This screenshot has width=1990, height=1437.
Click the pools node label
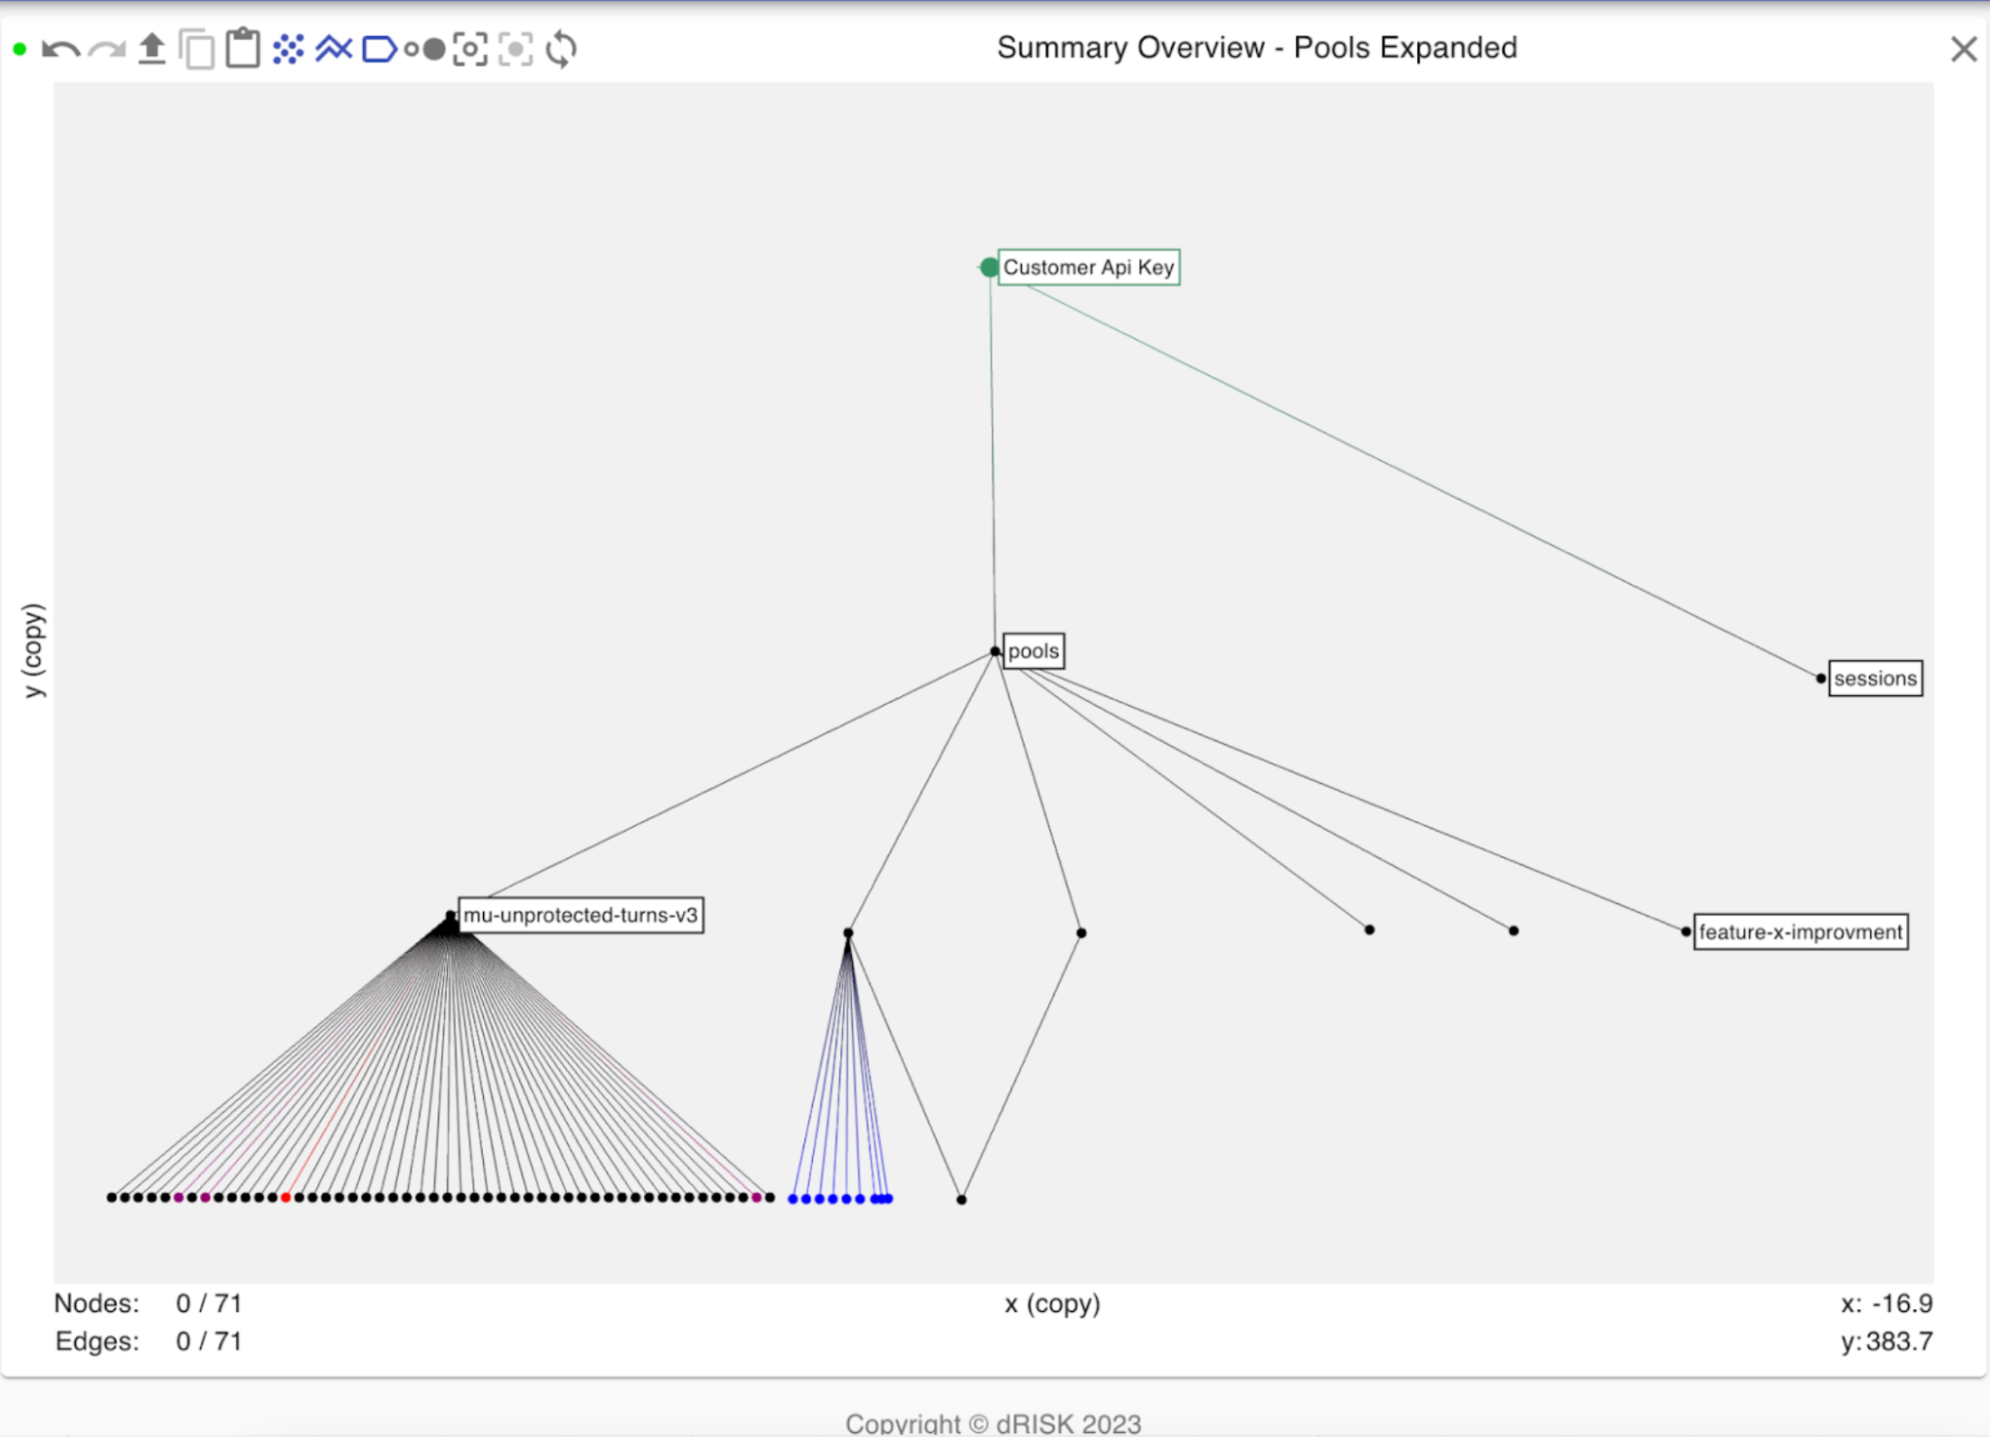tap(1033, 651)
